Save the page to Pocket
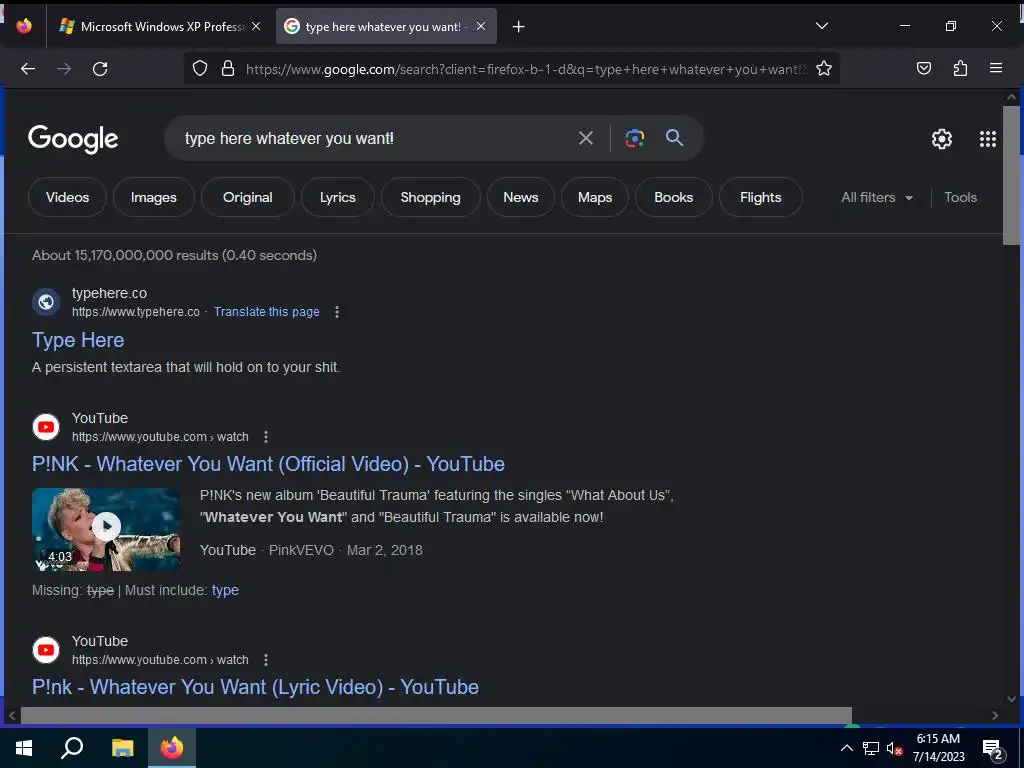Viewport: 1024px width, 768px height. point(923,69)
